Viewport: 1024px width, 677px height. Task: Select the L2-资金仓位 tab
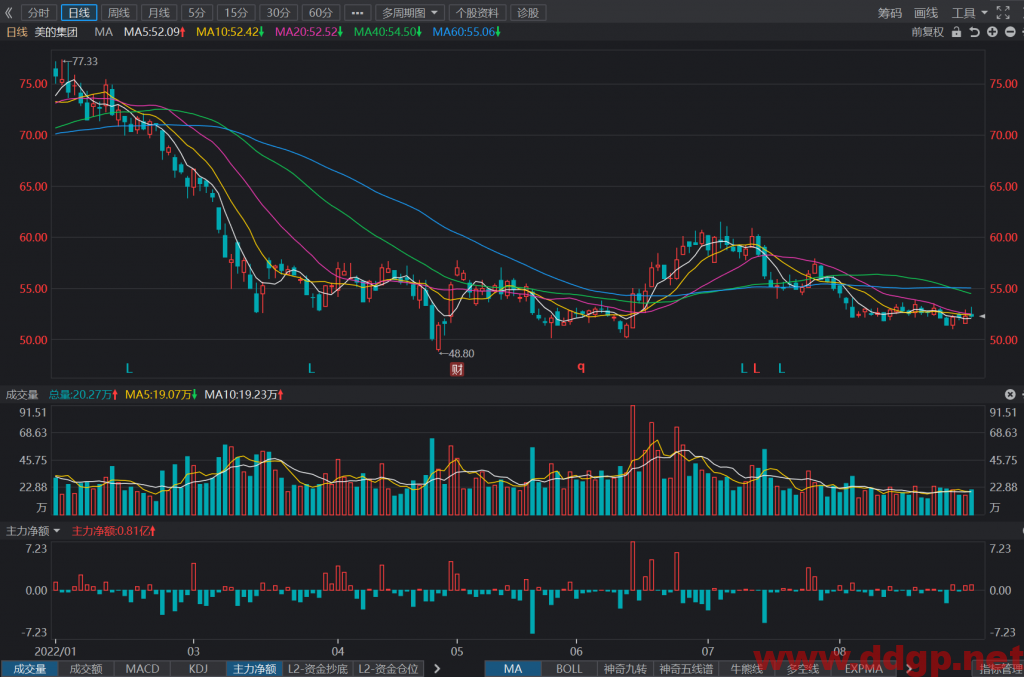[389, 669]
